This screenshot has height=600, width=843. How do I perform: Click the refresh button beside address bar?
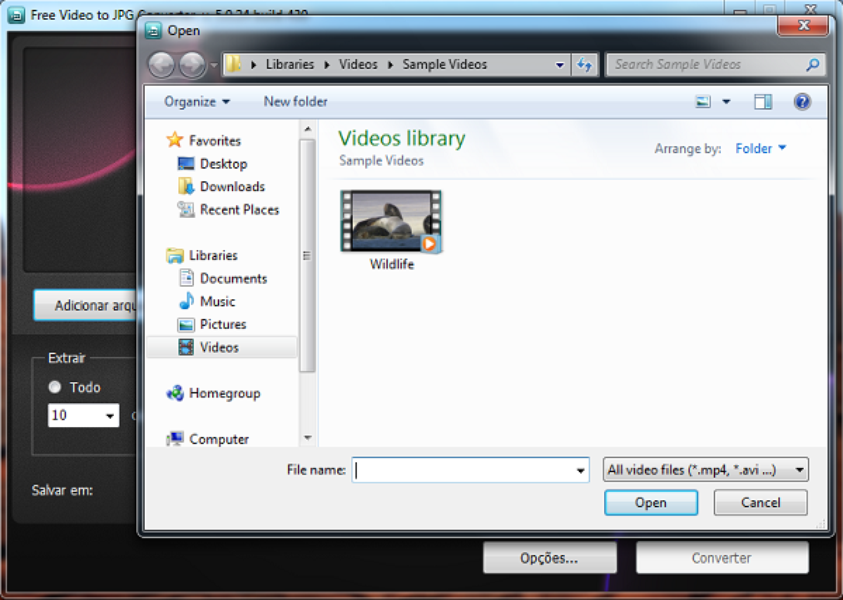[x=585, y=65]
